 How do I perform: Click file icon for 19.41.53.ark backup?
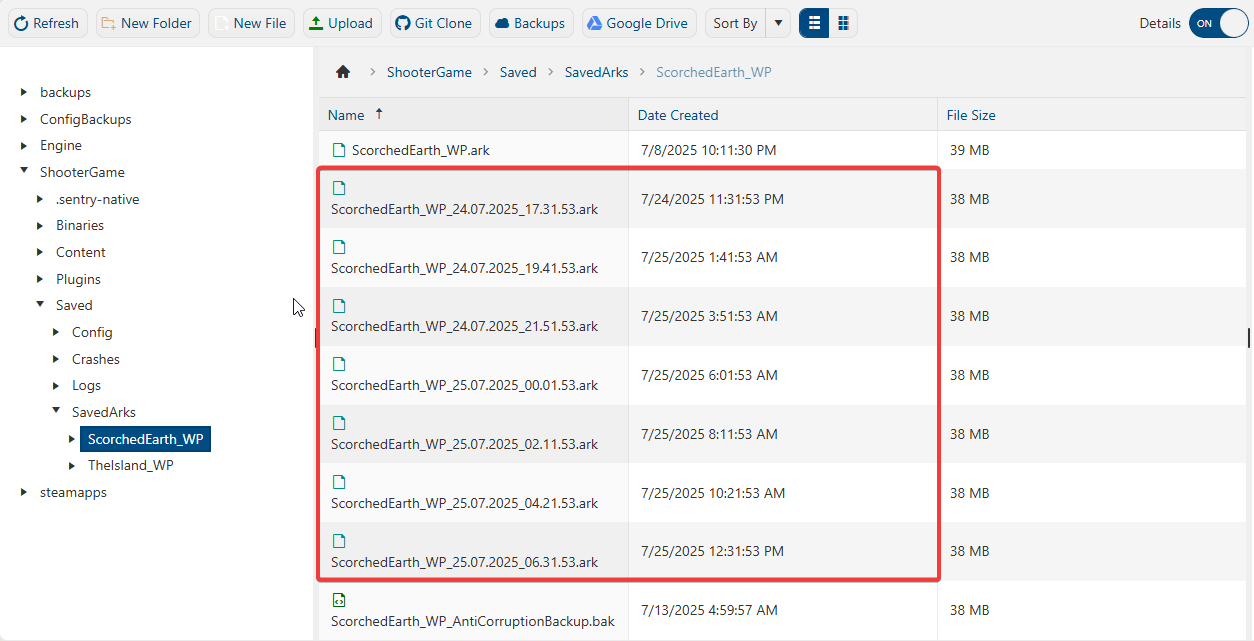338,246
